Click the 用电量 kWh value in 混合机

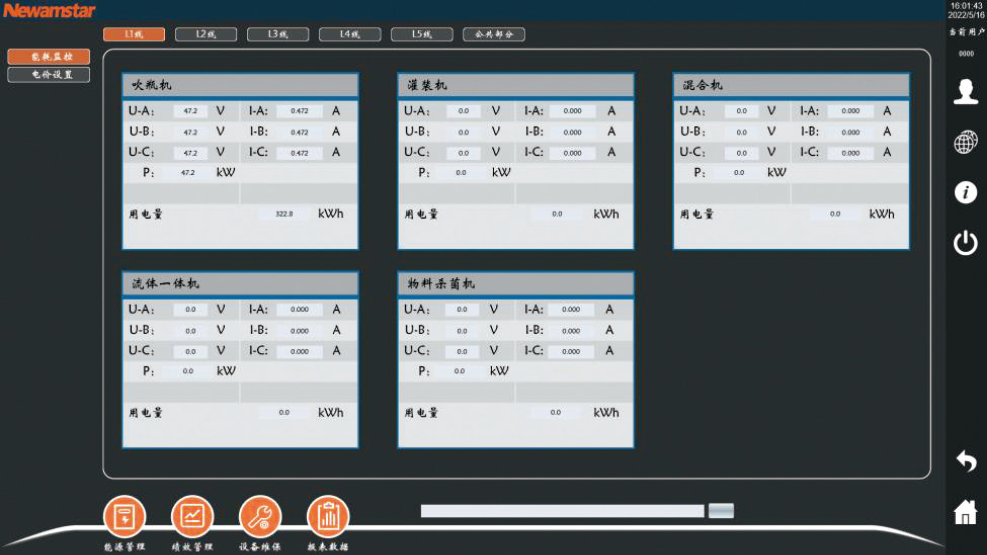(x=835, y=214)
